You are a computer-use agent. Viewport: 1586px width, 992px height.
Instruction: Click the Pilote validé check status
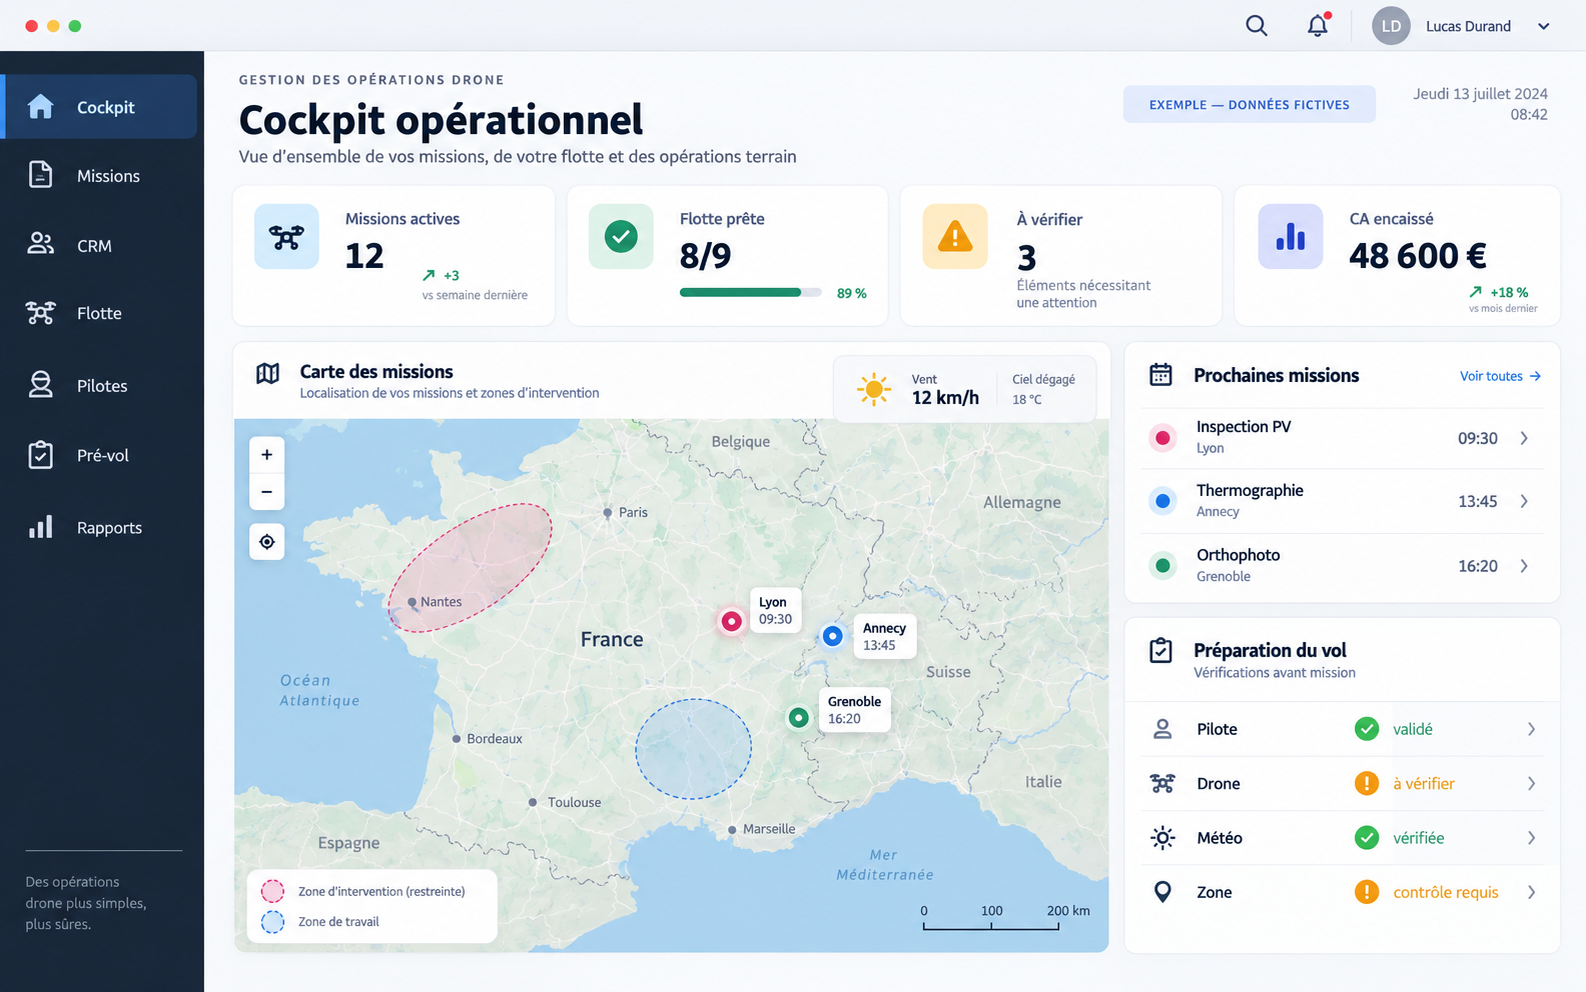tap(1367, 729)
